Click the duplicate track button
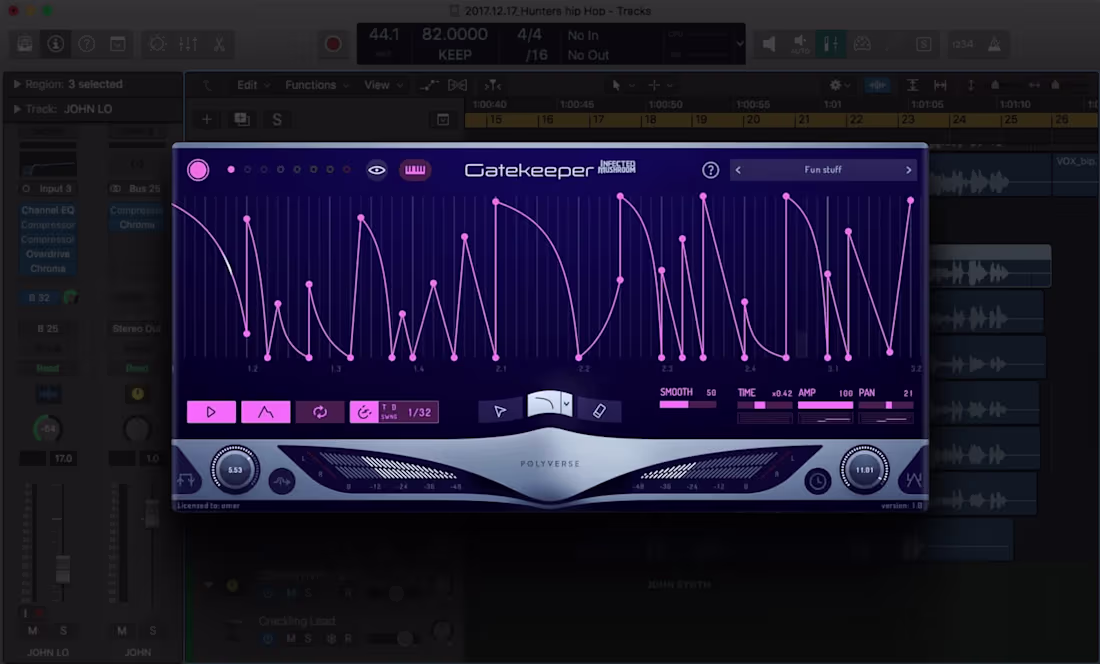Image resolution: width=1100 pixels, height=664 pixels. click(x=242, y=119)
